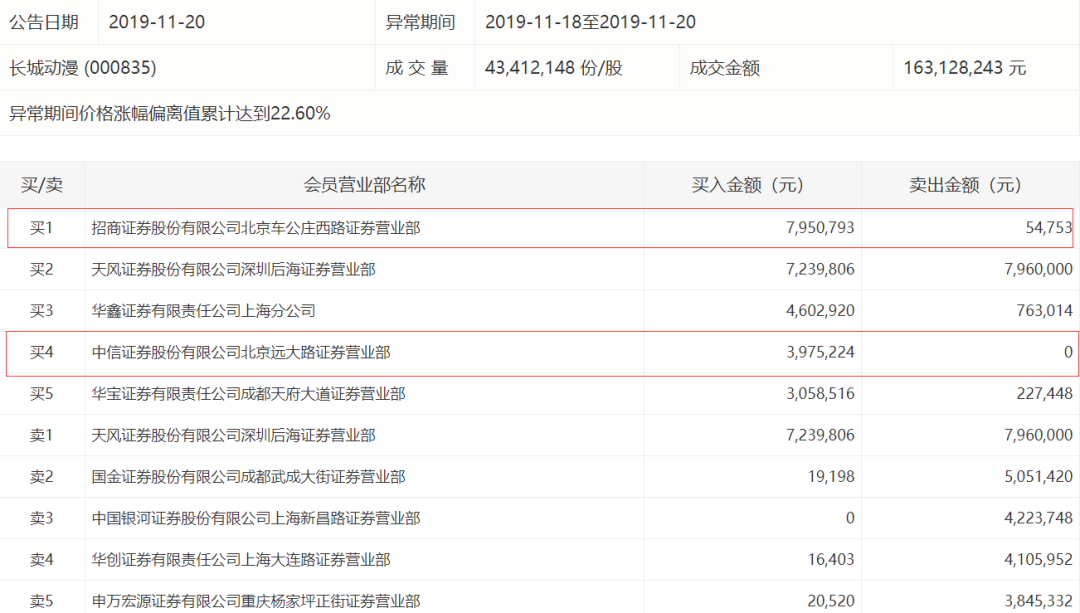Click the "买/卖" column header
Image resolution: width=1080 pixels, height=613 pixels.
42,185
